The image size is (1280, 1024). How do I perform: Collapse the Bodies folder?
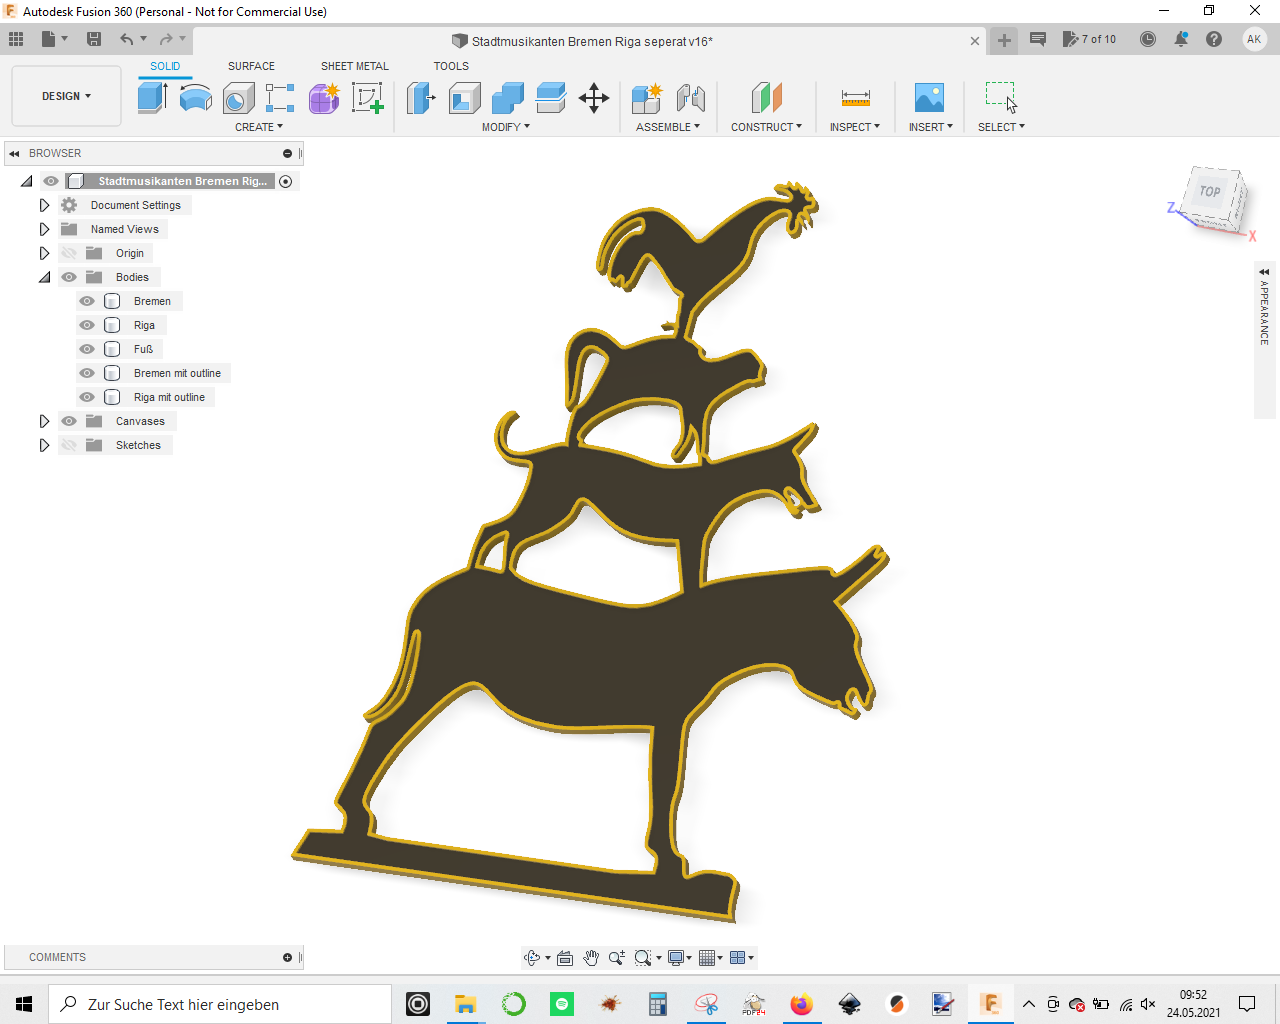pos(44,277)
